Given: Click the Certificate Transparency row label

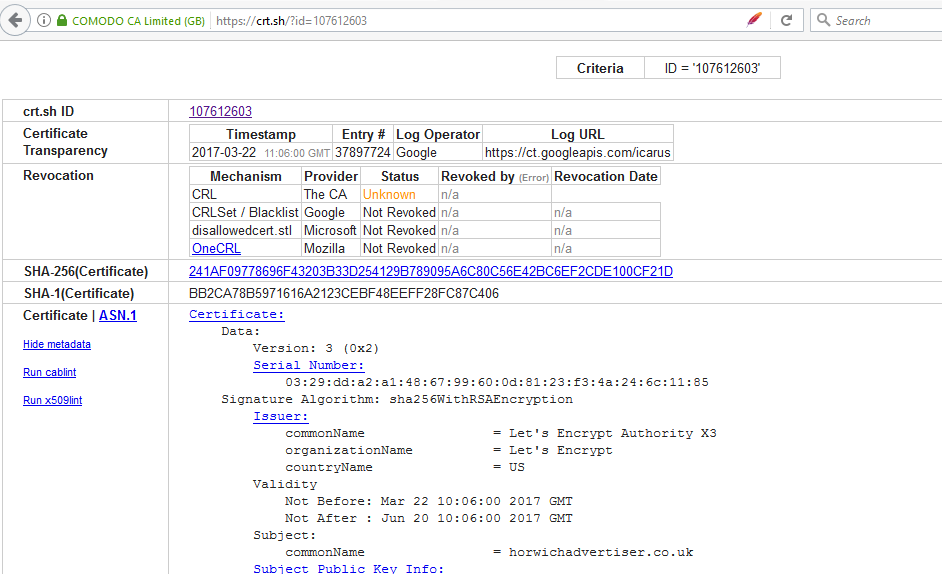Looking at the screenshot, I should tap(65, 142).
